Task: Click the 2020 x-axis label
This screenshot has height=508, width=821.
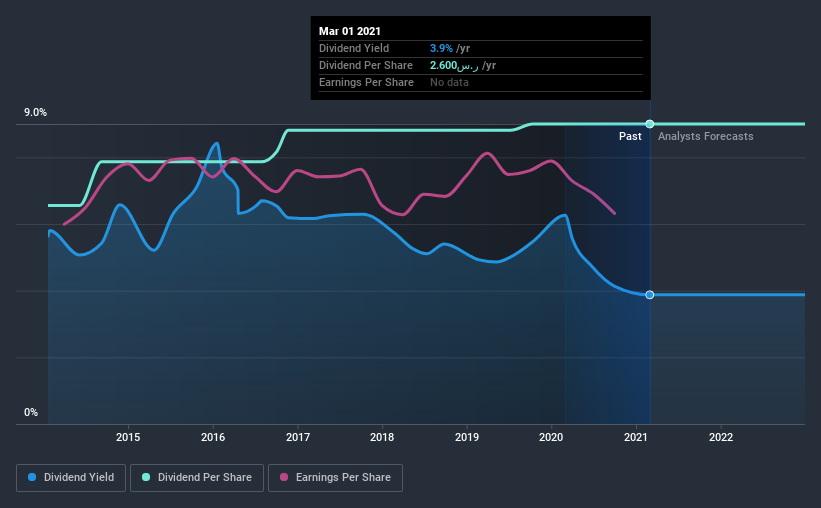Action: tap(551, 437)
